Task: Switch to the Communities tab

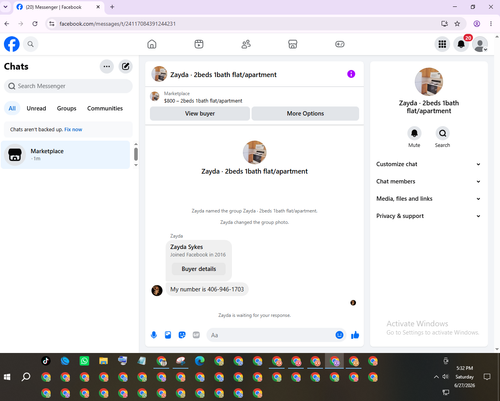Action: pyautogui.click(x=105, y=108)
